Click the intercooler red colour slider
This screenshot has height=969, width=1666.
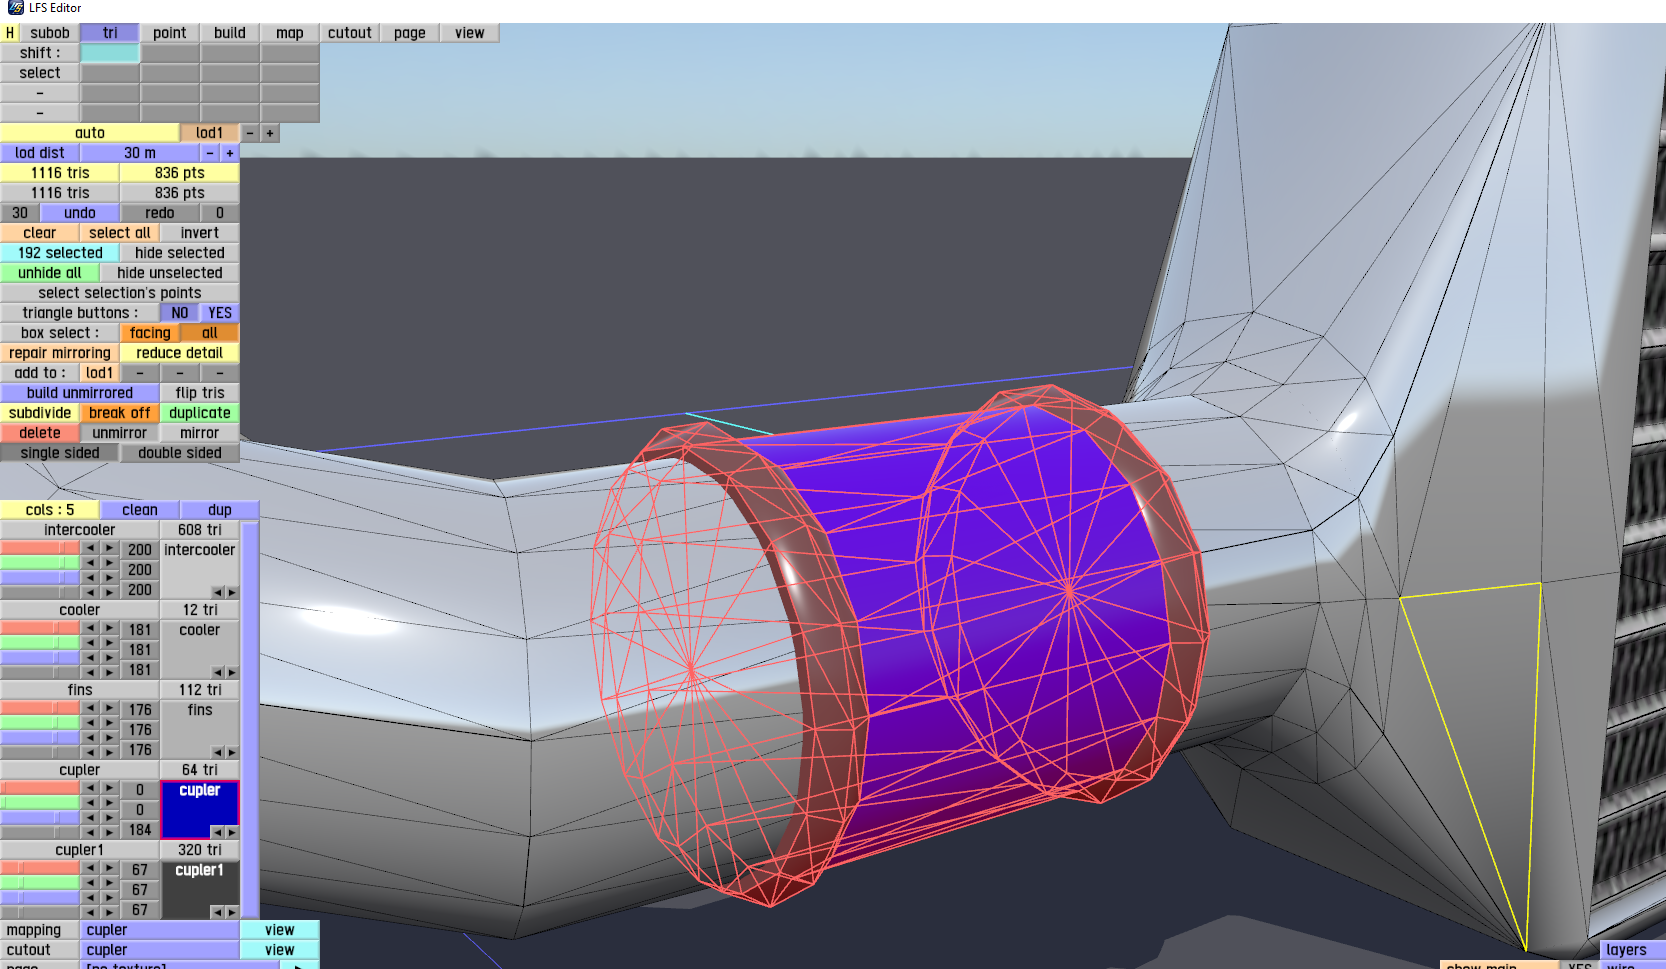[40, 548]
